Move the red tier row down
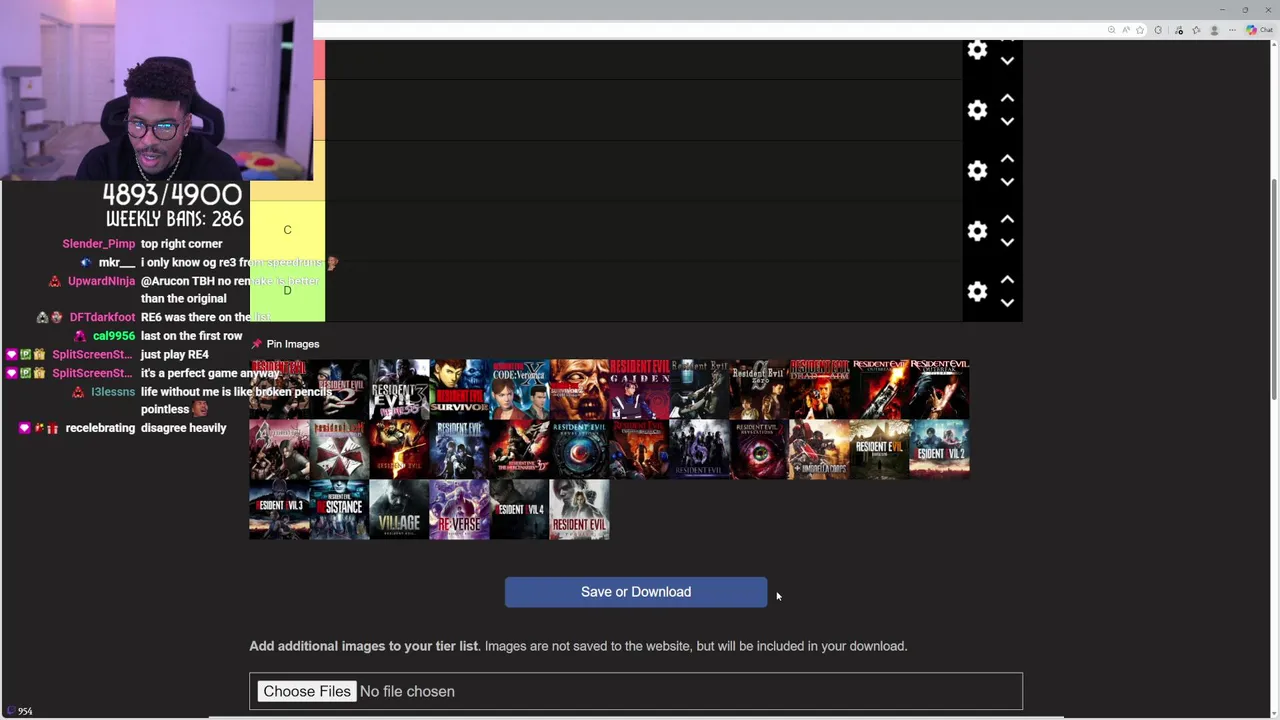This screenshot has width=1280, height=720. click(x=1007, y=61)
